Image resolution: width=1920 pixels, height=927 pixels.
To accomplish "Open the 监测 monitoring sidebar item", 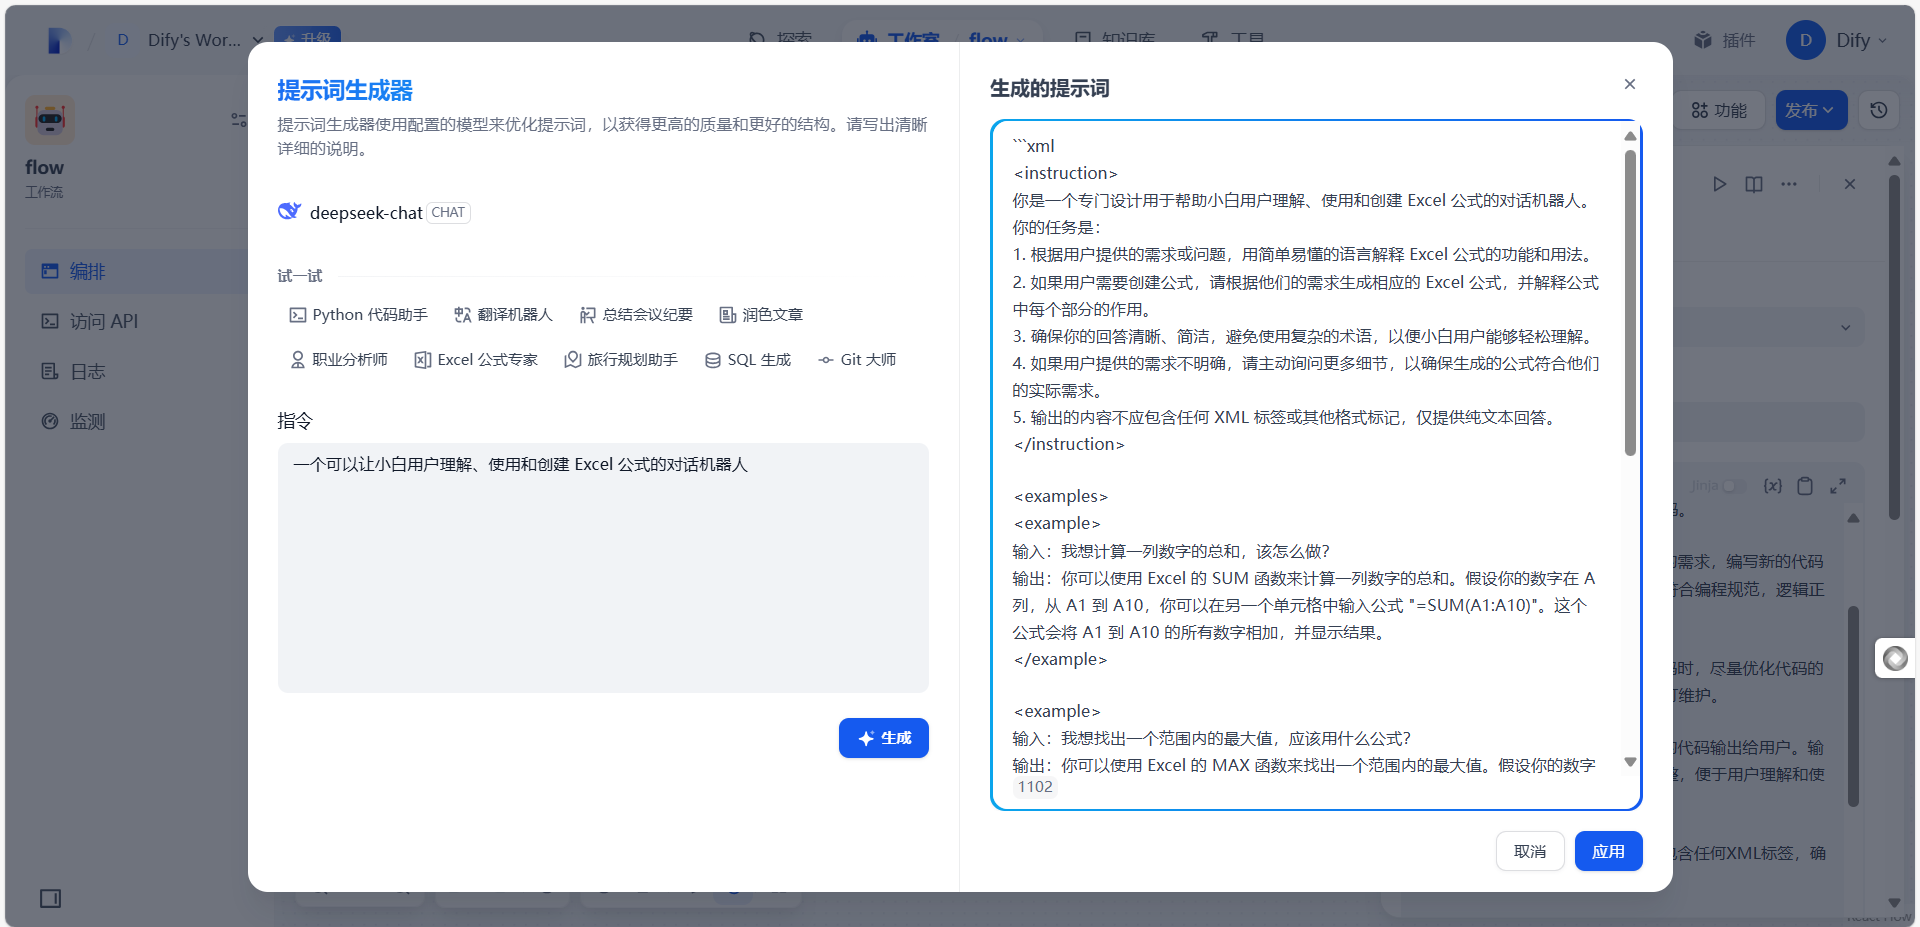I will coord(137,421).
